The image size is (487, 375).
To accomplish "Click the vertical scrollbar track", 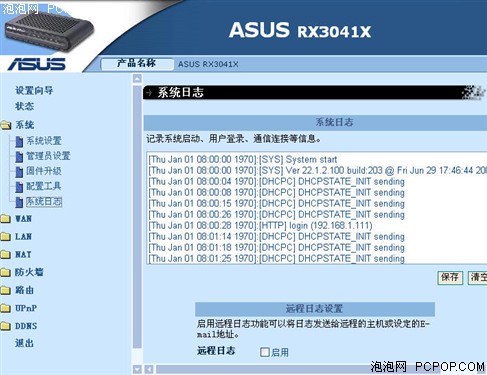I will pos(137,217).
